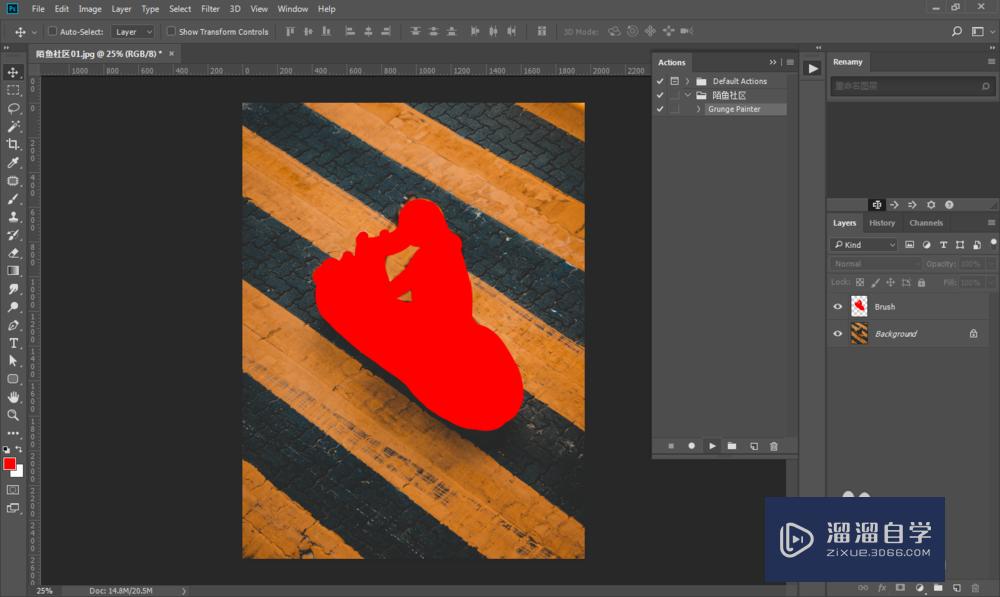Create a new action in Actions panel

click(x=754, y=446)
